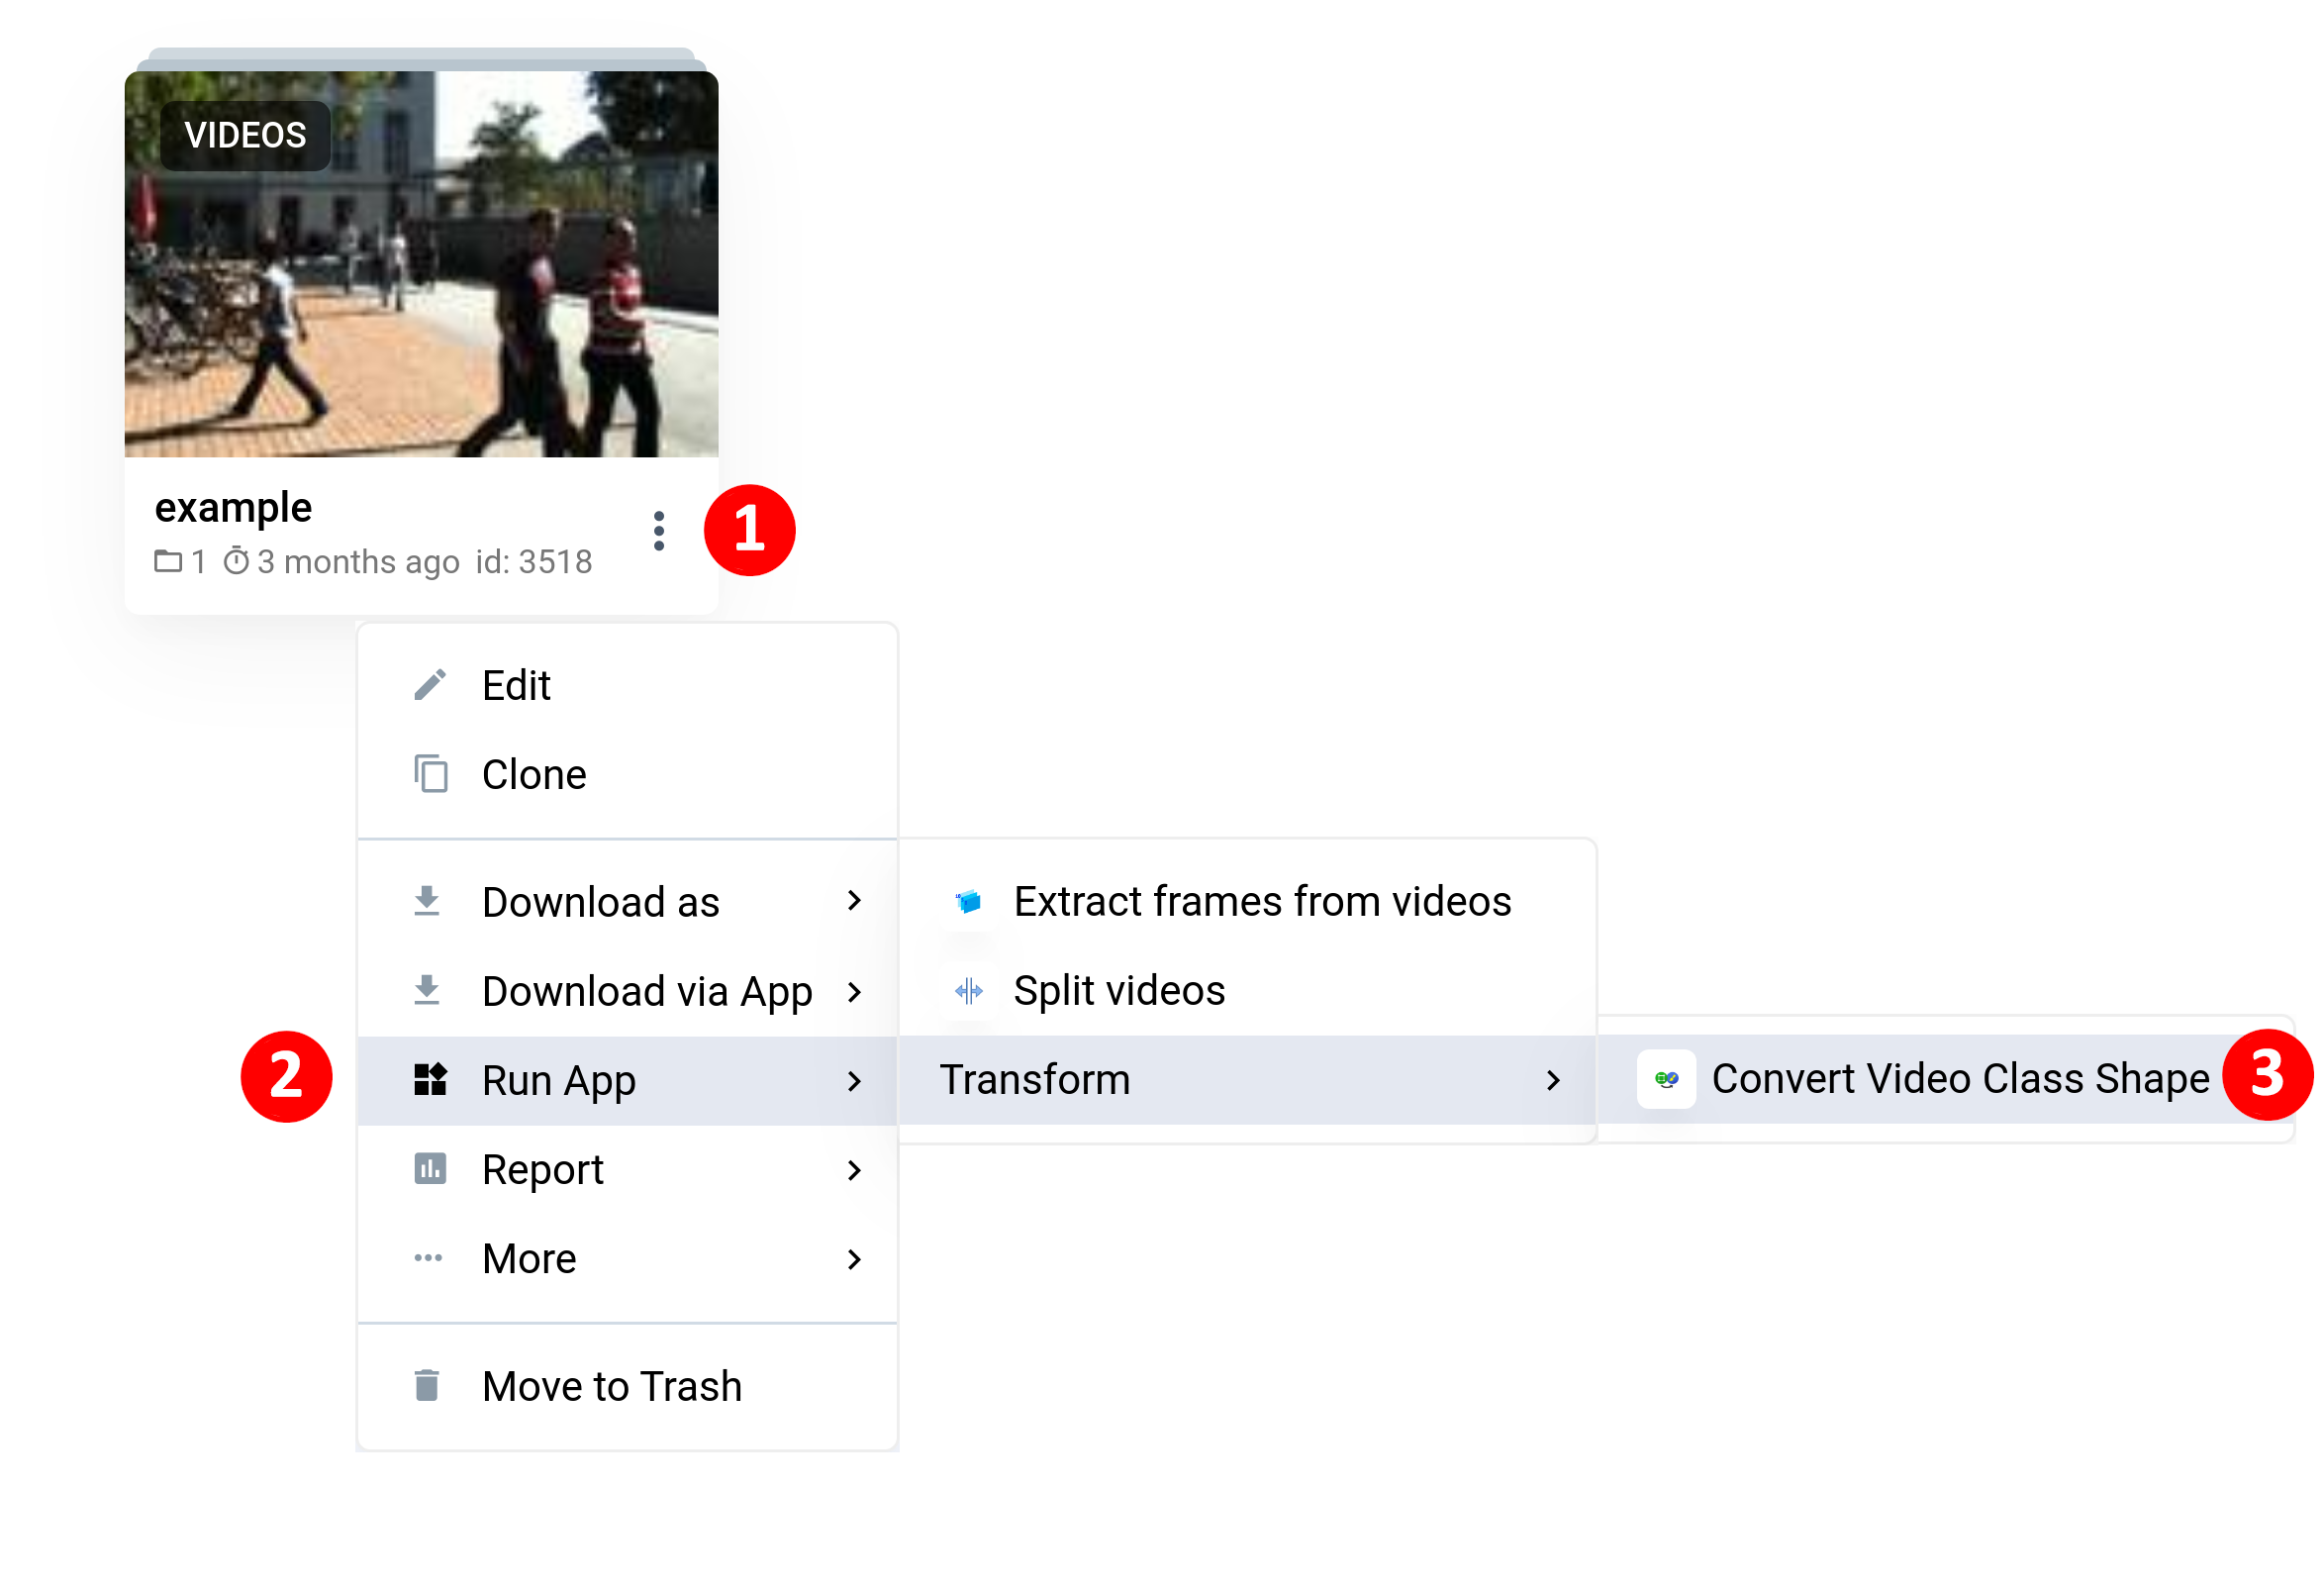The height and width of the screenshot is (1587, 2324).
Task: Expand the Transform submenu chevron
Action: (x=1553, y=1080)
